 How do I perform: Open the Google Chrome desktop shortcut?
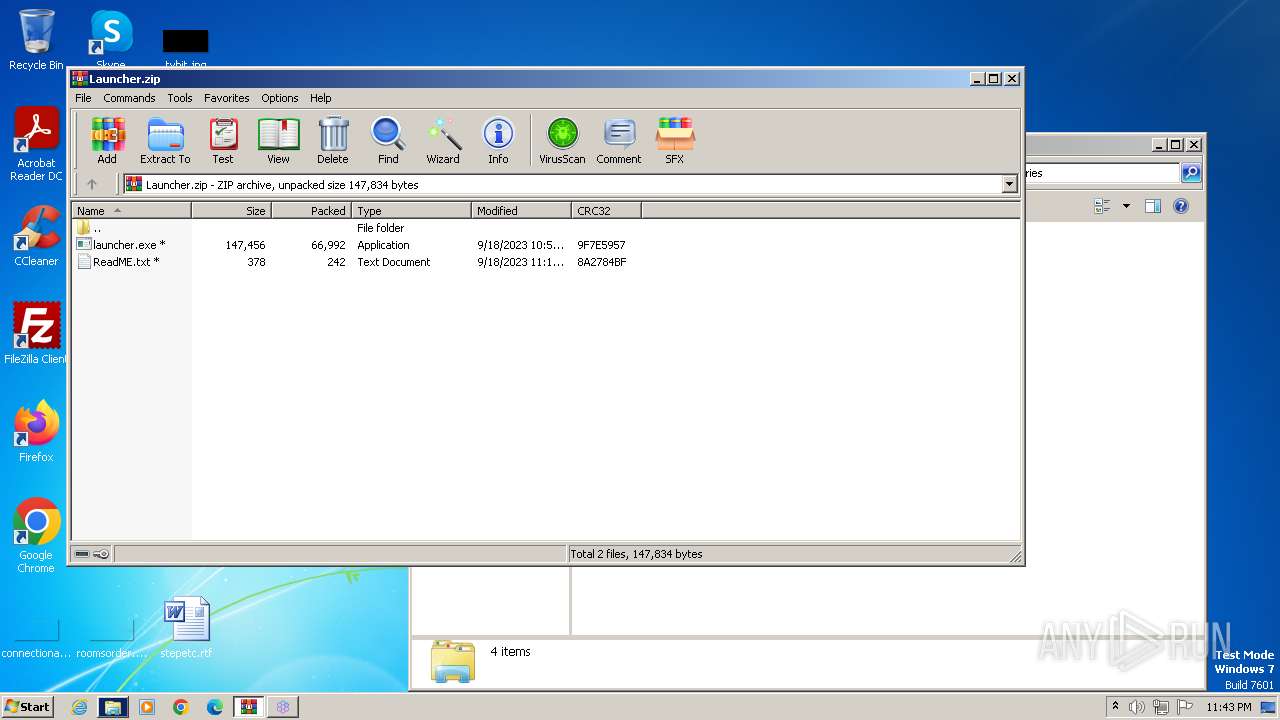(x=36, y=536)
